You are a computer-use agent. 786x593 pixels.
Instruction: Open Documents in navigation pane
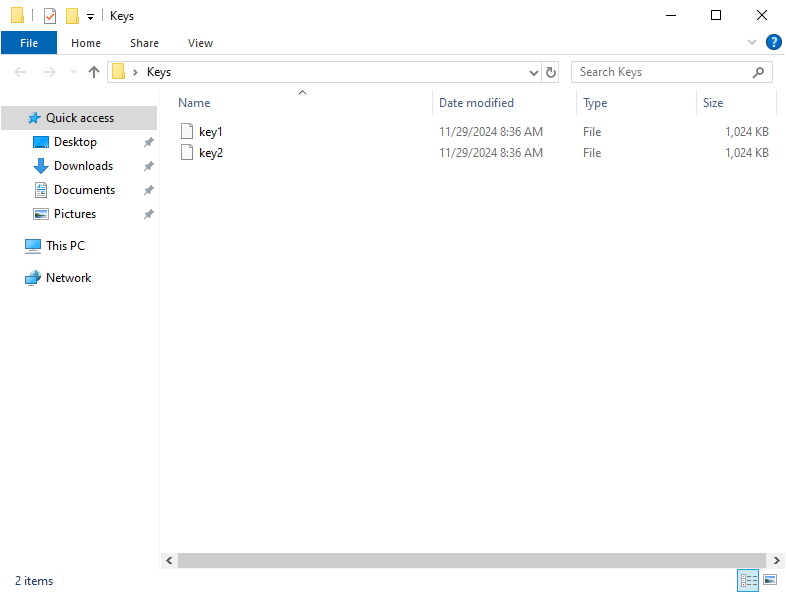pos(84,190)
